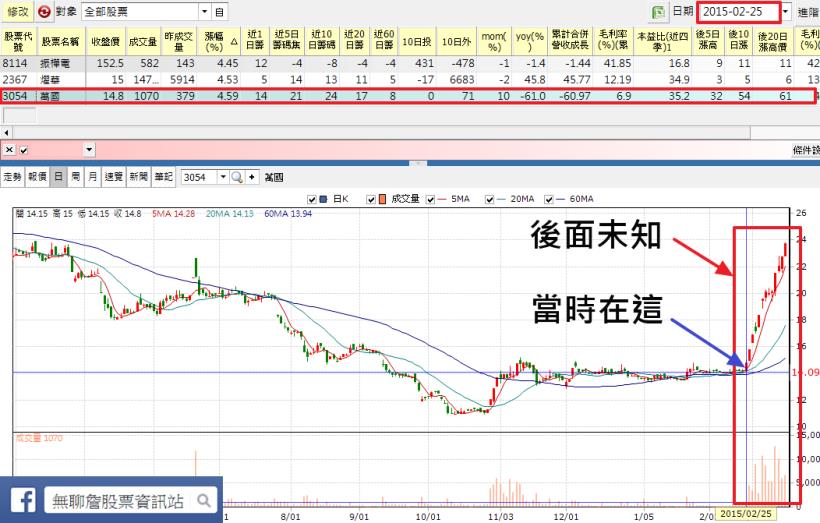
Task: Click the 60MA 13.94 readout on chart
Action: [x=288, y=213]
